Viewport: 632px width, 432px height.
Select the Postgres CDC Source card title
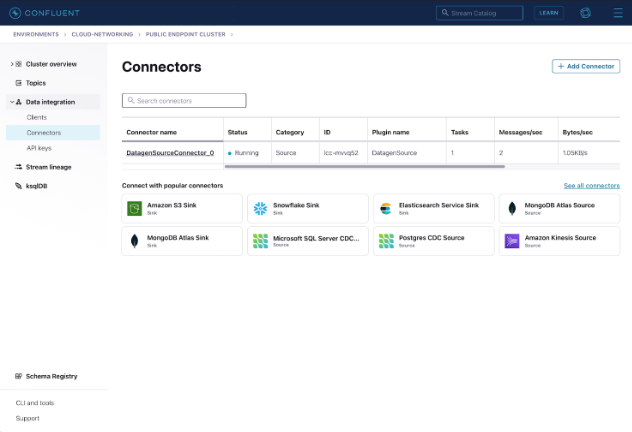(x=431, y=238)
